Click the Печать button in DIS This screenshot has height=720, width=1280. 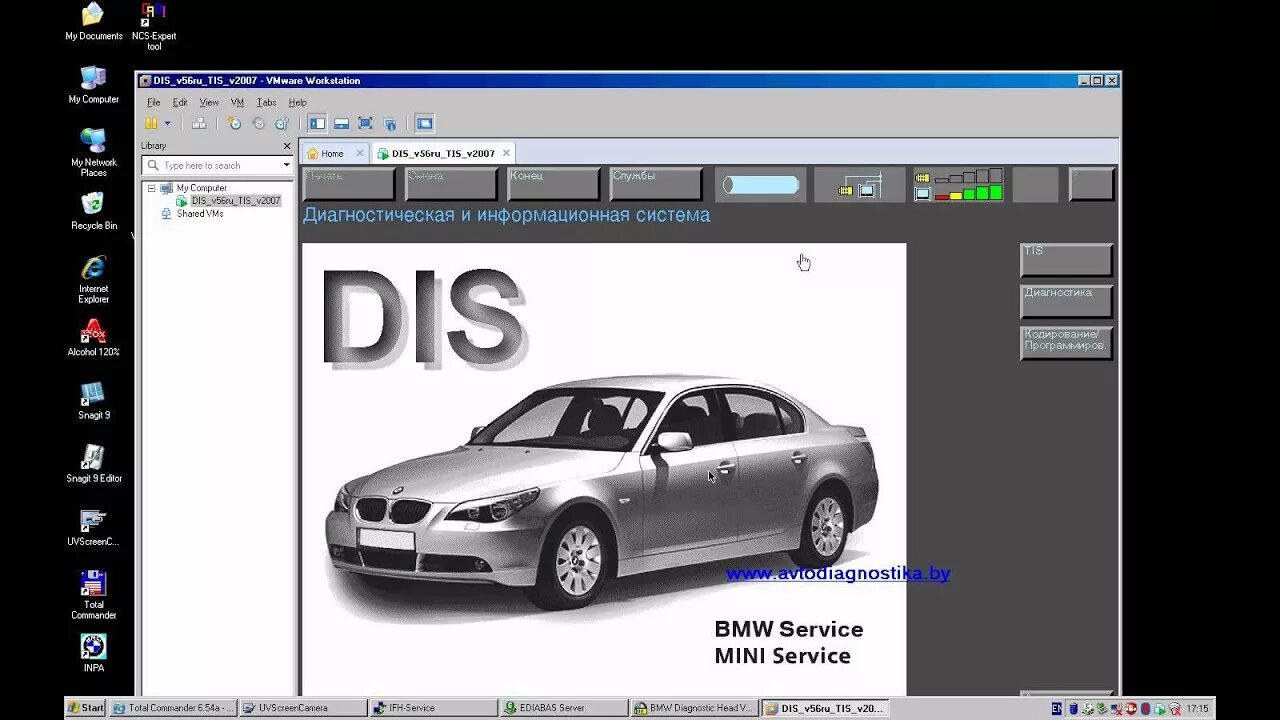(349, 184)
